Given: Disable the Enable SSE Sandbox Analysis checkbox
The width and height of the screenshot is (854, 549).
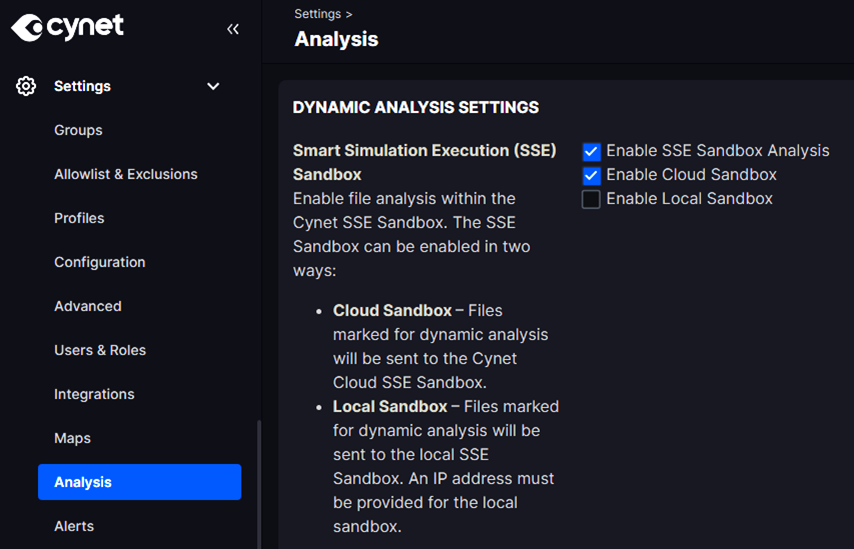Looking at the screenshot, I should 591,152.
